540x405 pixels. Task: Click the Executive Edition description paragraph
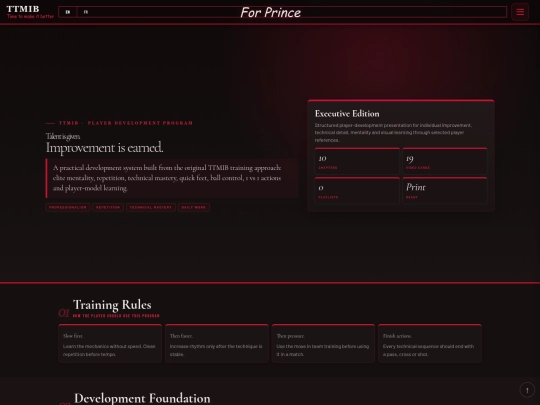tap(393, 133)
